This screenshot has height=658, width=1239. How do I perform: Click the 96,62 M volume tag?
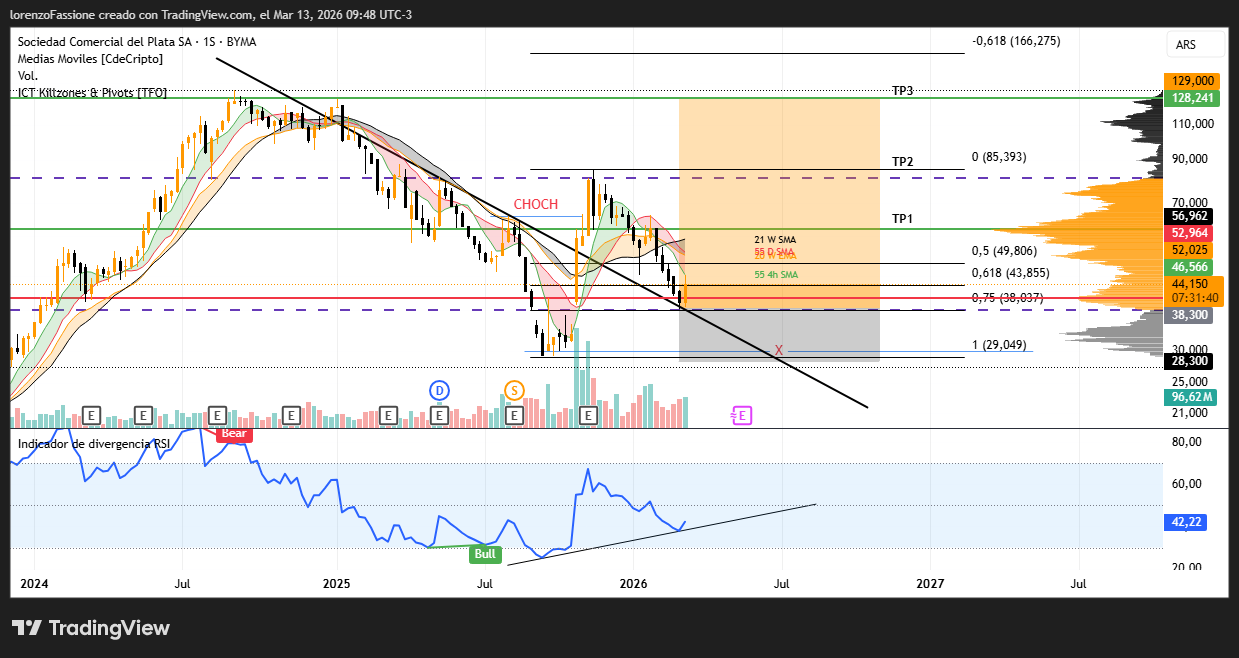pyautogui.click(x=1191, y=397)
